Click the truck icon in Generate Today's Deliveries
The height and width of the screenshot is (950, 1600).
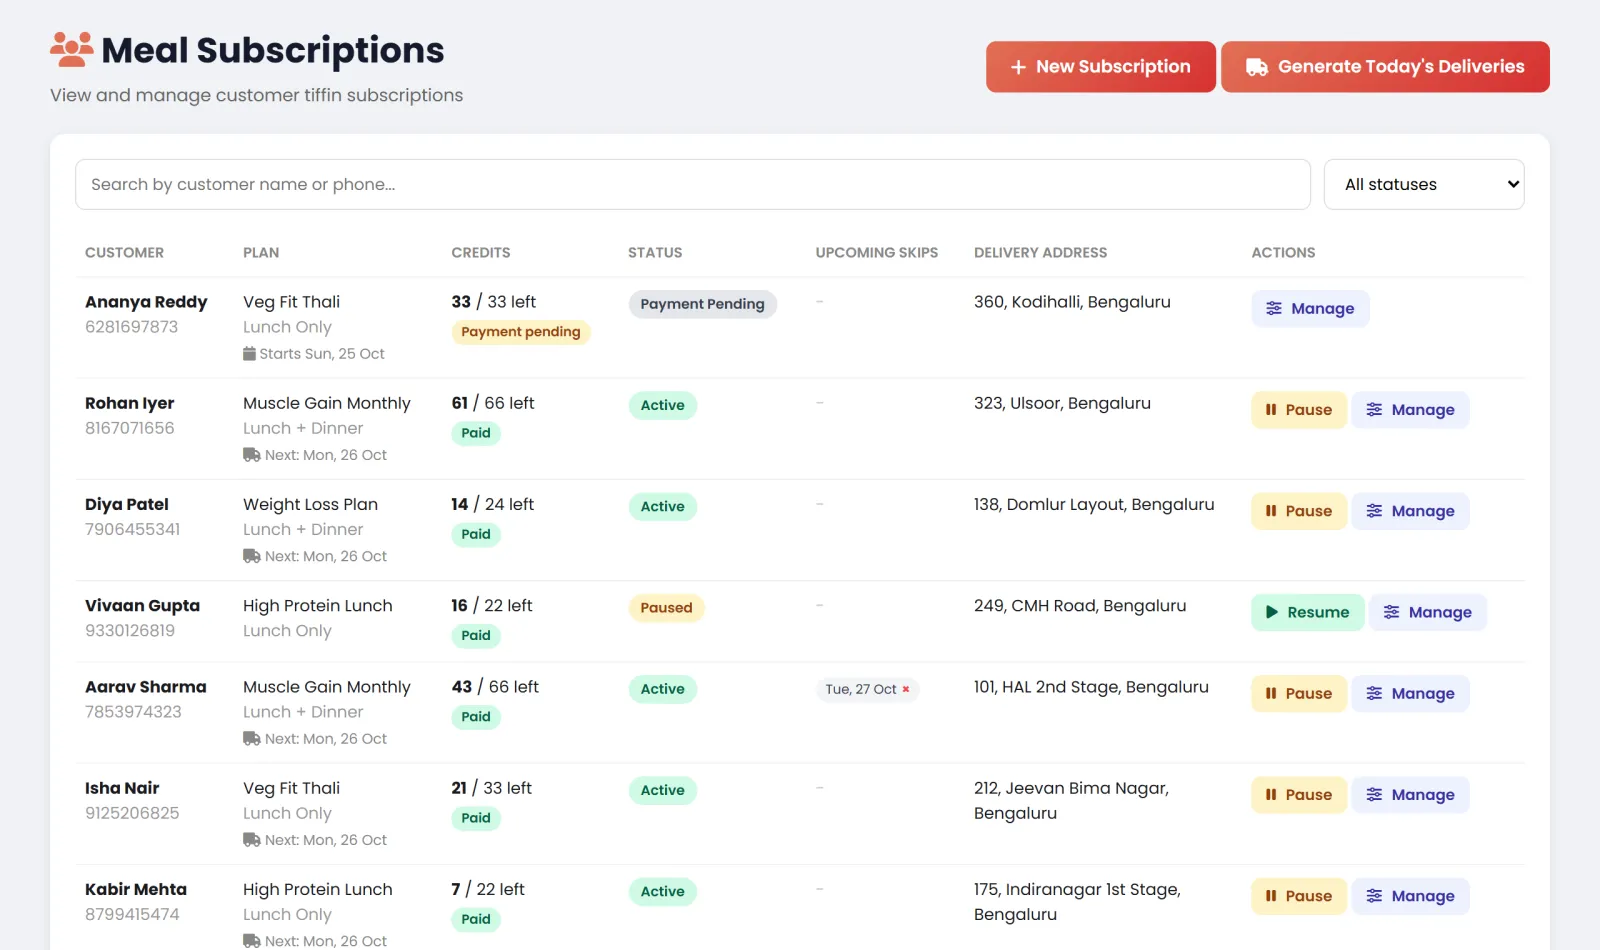pyautogui.click(x=1257, y=67)
